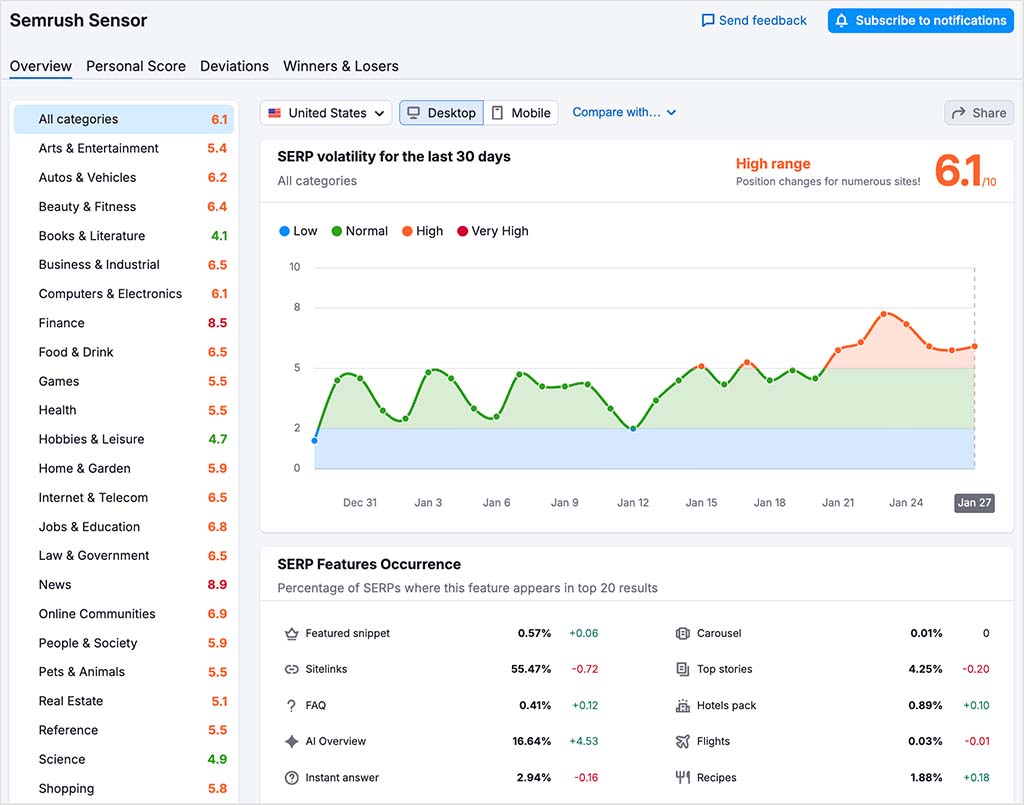Screen dimensions: 1024x805
Task: Click the Share button
Action: pyautogui.click(x=979, y=113)
